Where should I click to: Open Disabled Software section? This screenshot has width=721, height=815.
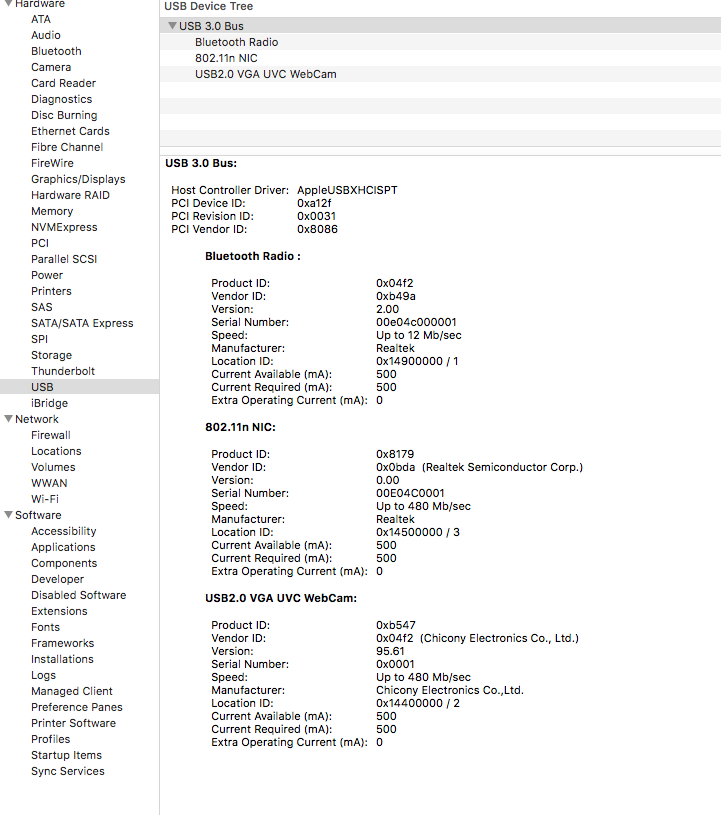click(78, 595)
